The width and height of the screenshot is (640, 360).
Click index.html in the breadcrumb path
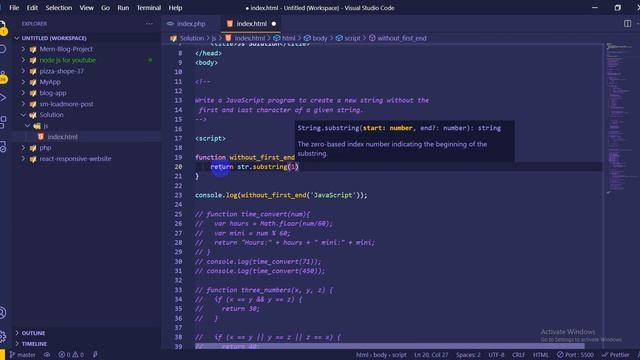tap(249, 38)
